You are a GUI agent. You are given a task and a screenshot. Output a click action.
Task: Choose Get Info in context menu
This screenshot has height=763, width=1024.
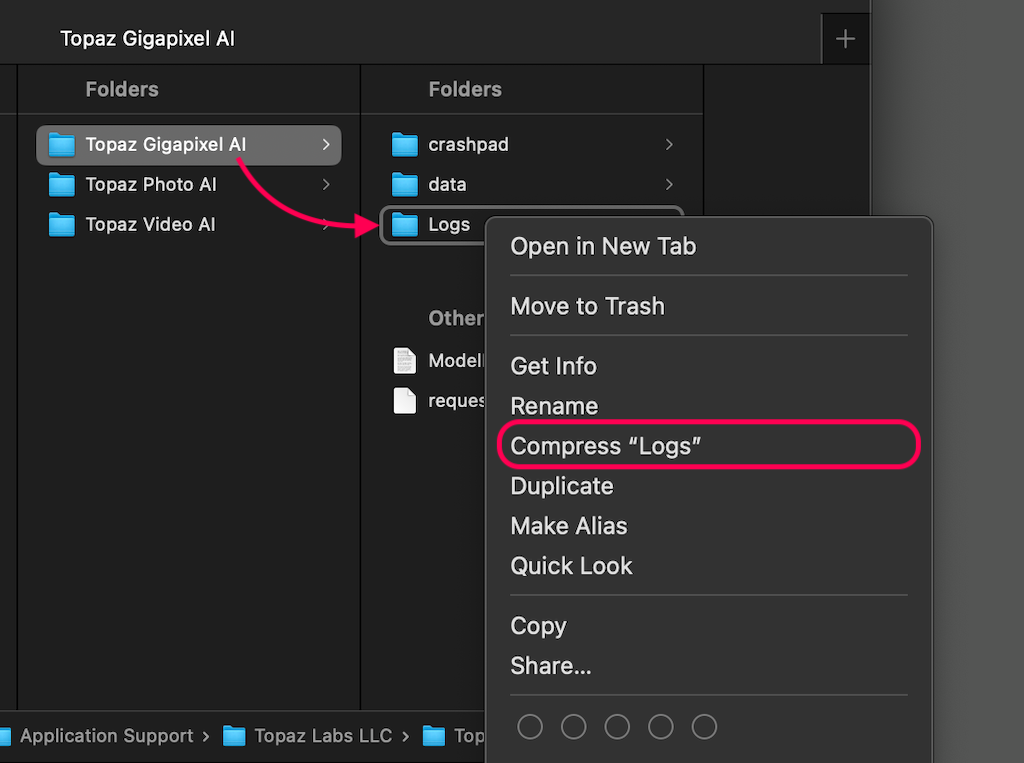coord(553,366)
